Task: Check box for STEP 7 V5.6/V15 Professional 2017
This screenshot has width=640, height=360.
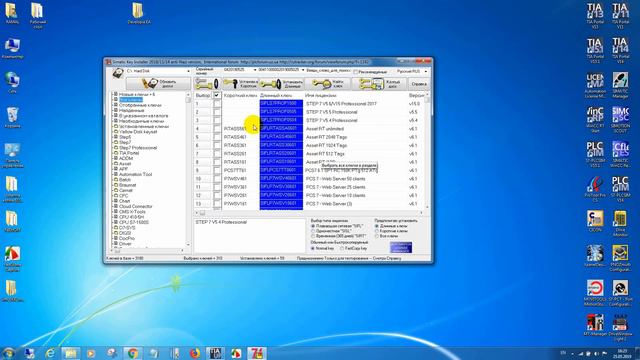Action: [217, 104]
